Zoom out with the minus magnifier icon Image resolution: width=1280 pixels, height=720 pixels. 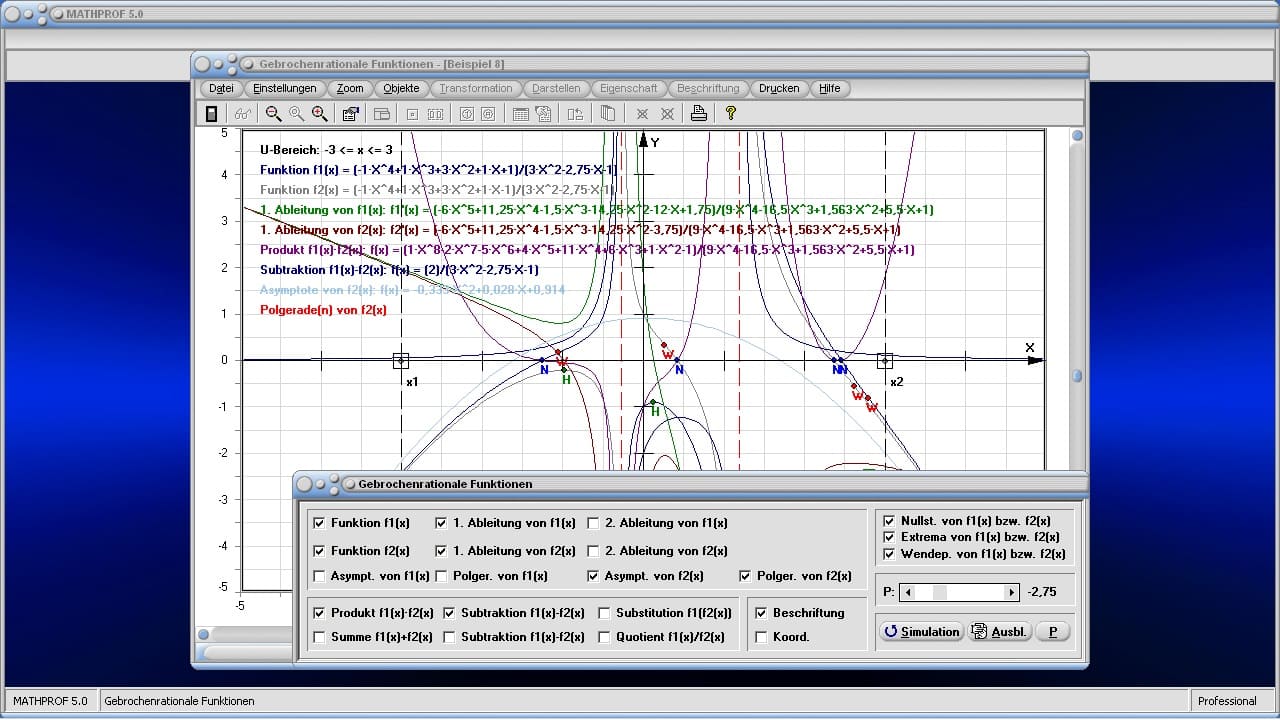click(273, 114)
